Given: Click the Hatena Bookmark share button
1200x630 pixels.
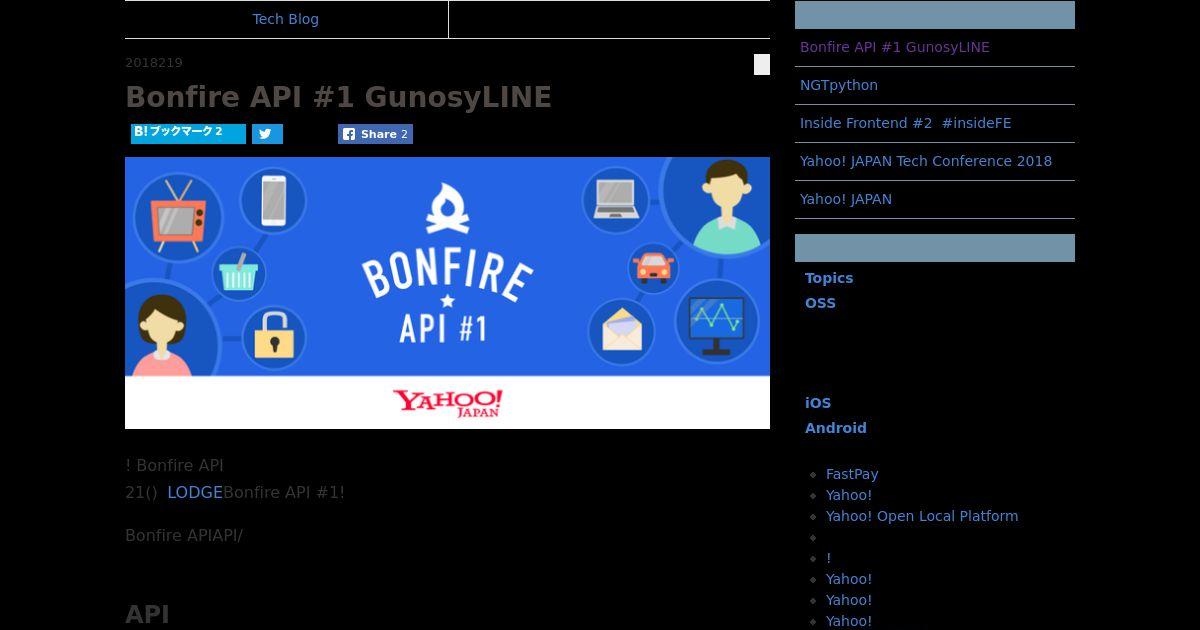Looking at the screenshot, I should pyautogui.click(x=188, y=133).
